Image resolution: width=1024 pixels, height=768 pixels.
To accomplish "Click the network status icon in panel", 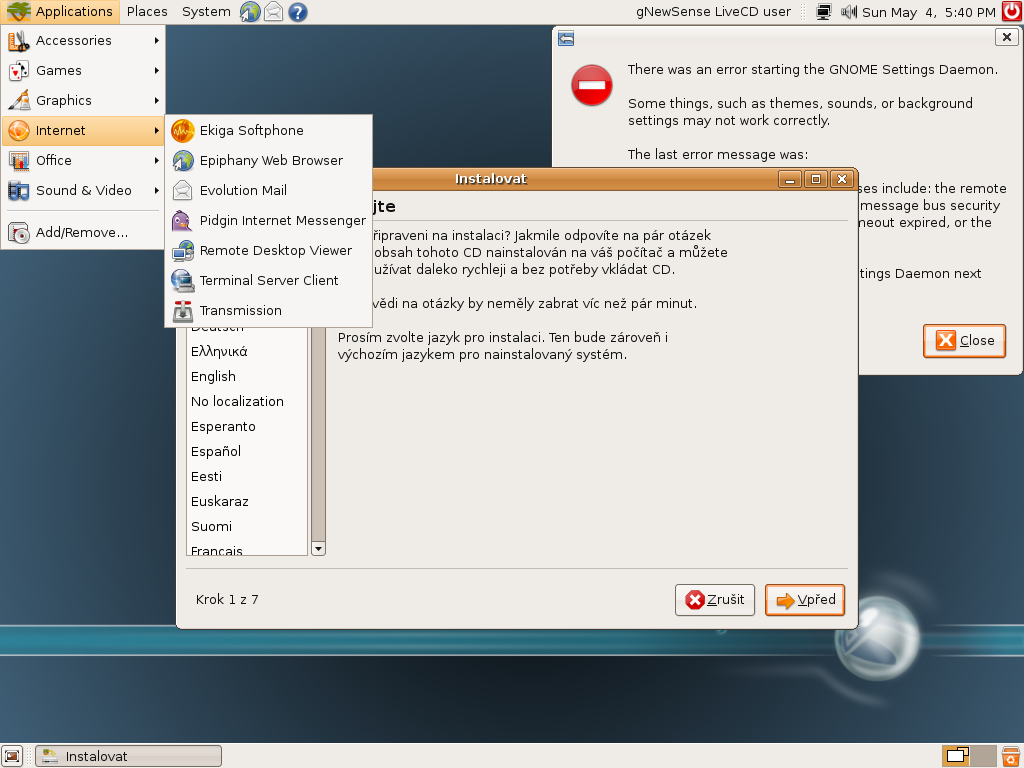I will [x=824, y=12].
